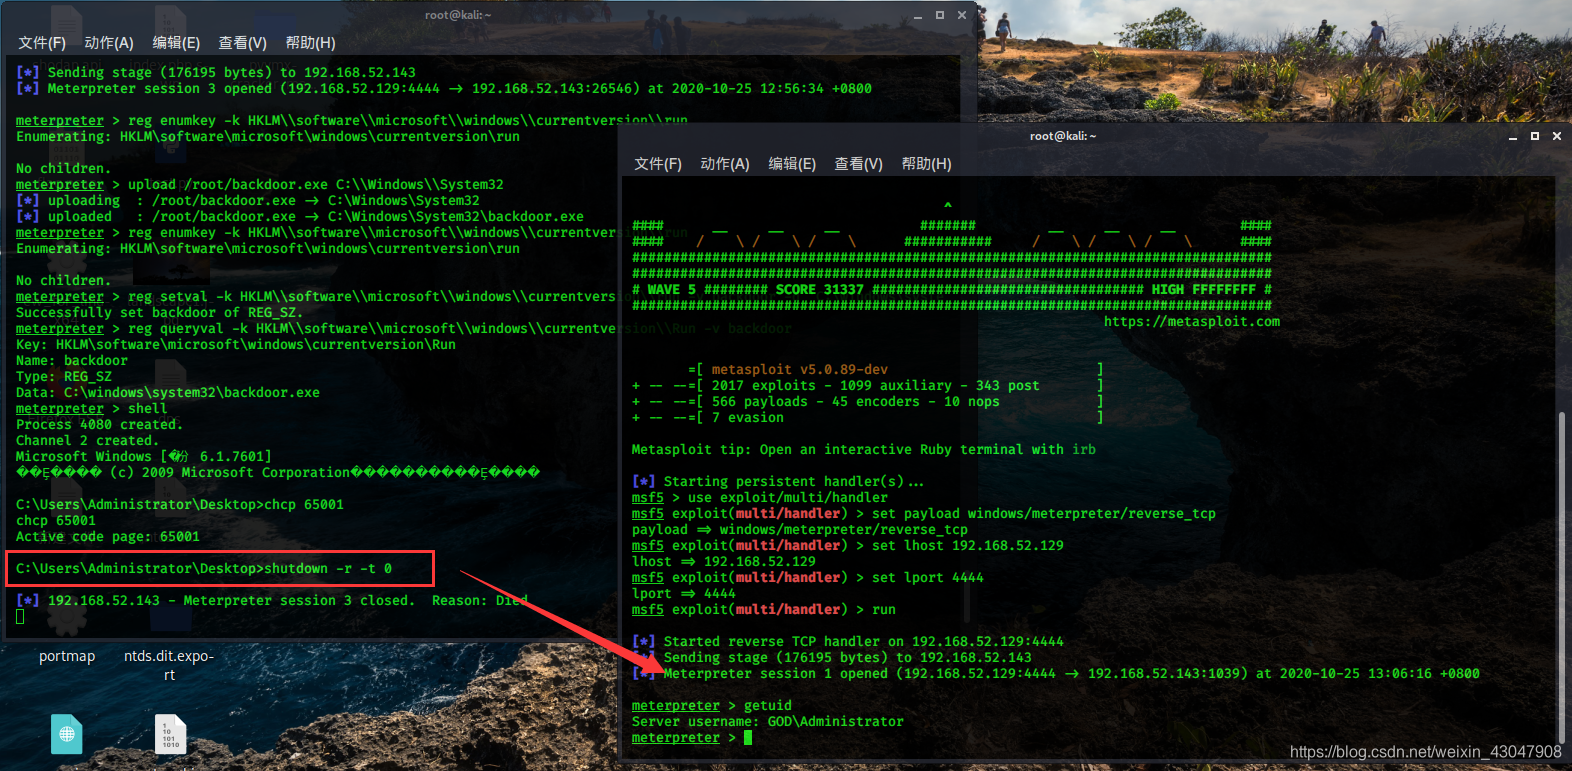
Task: Click 'Server username: GOD\Administrator' line
Action: 768,721
